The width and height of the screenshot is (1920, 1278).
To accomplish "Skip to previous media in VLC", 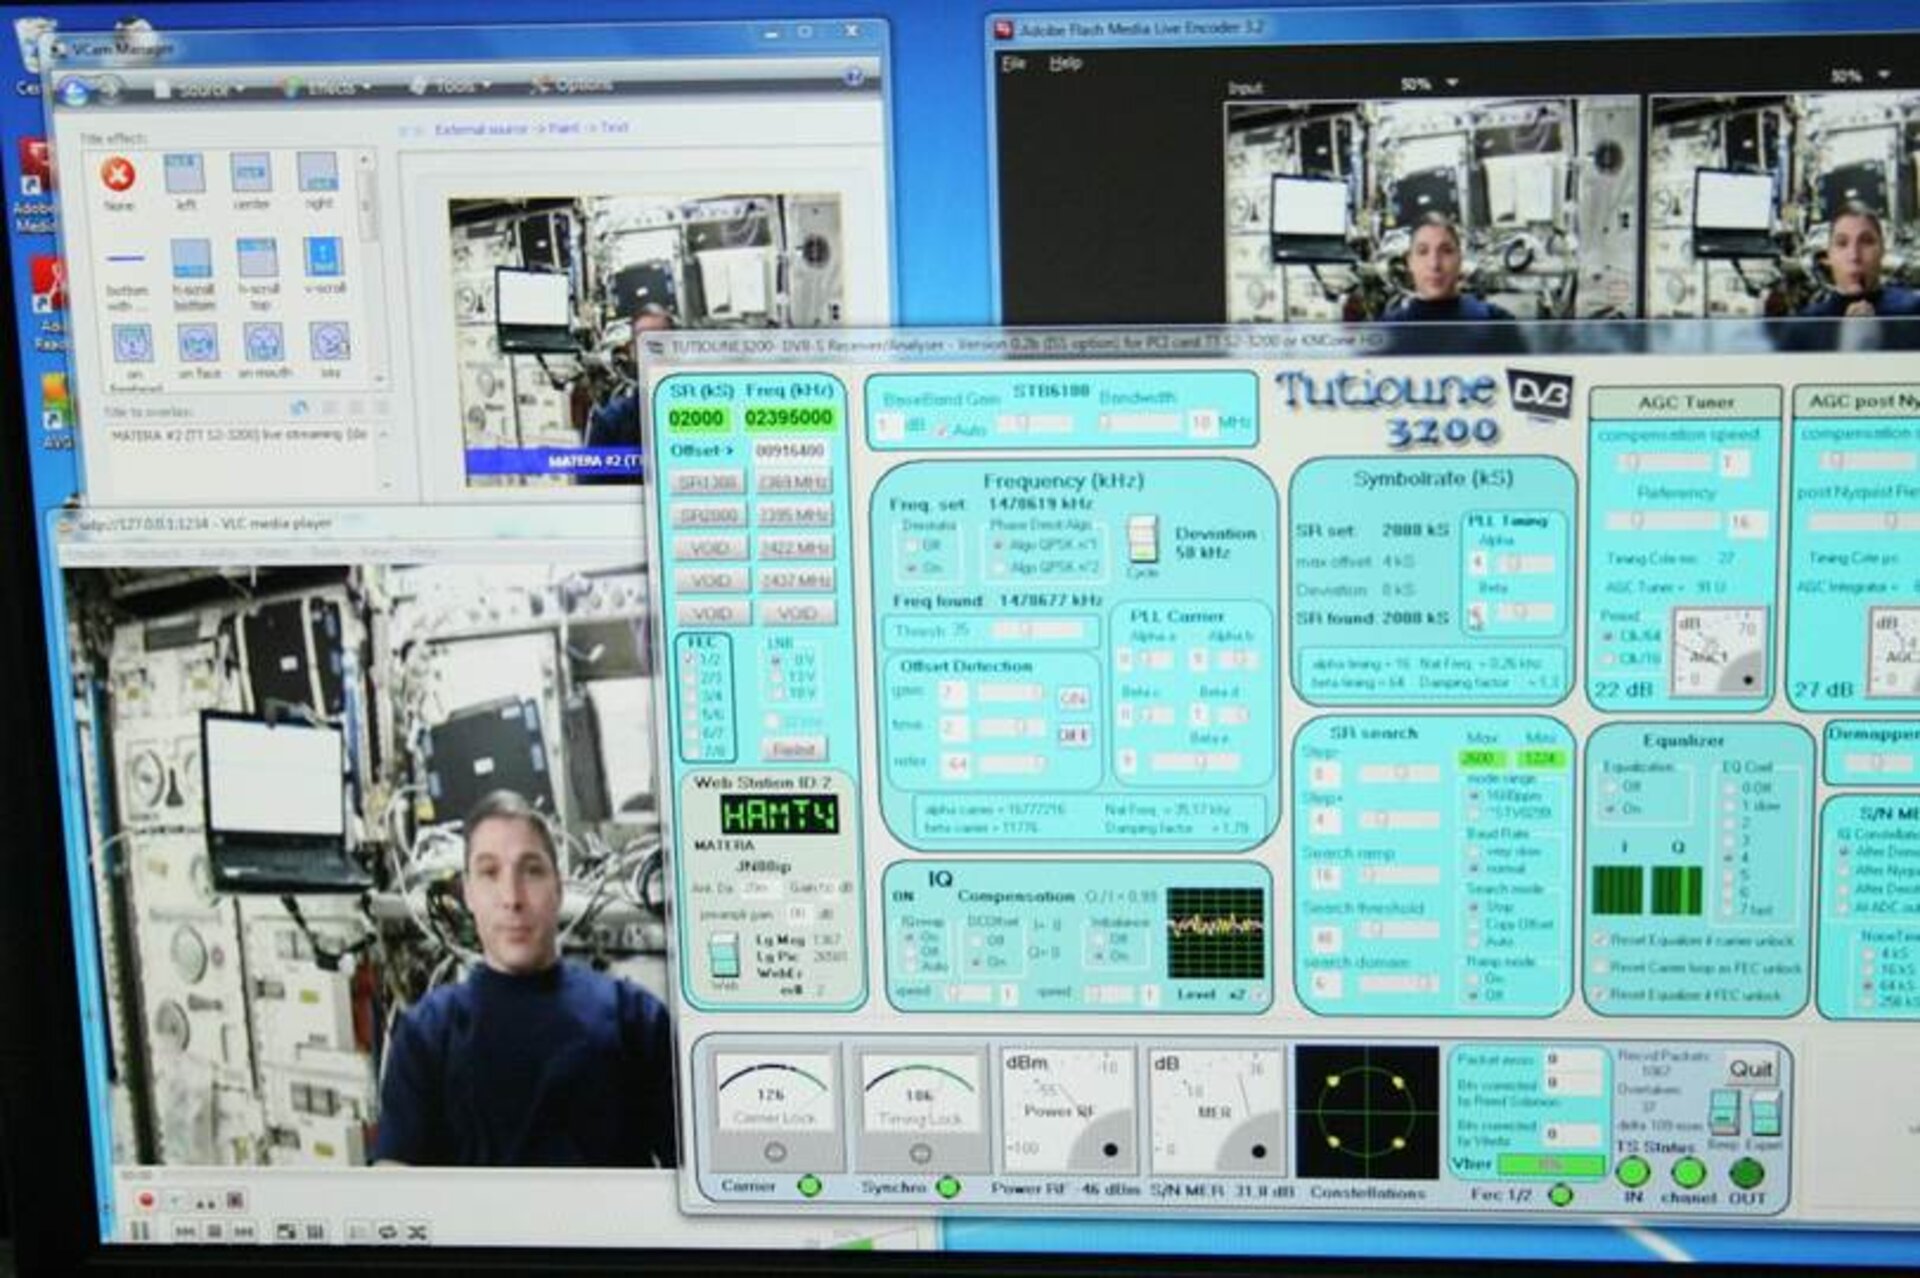I will (x=186, y=1232).
